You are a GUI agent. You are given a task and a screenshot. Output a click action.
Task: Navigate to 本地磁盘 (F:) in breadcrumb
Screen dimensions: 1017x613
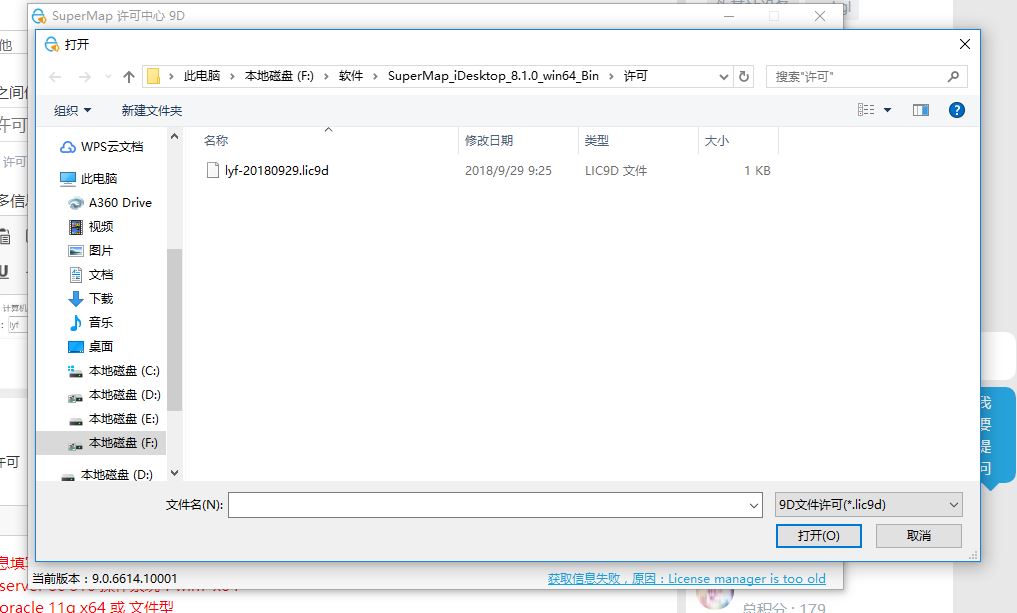[x=279, y=76]
